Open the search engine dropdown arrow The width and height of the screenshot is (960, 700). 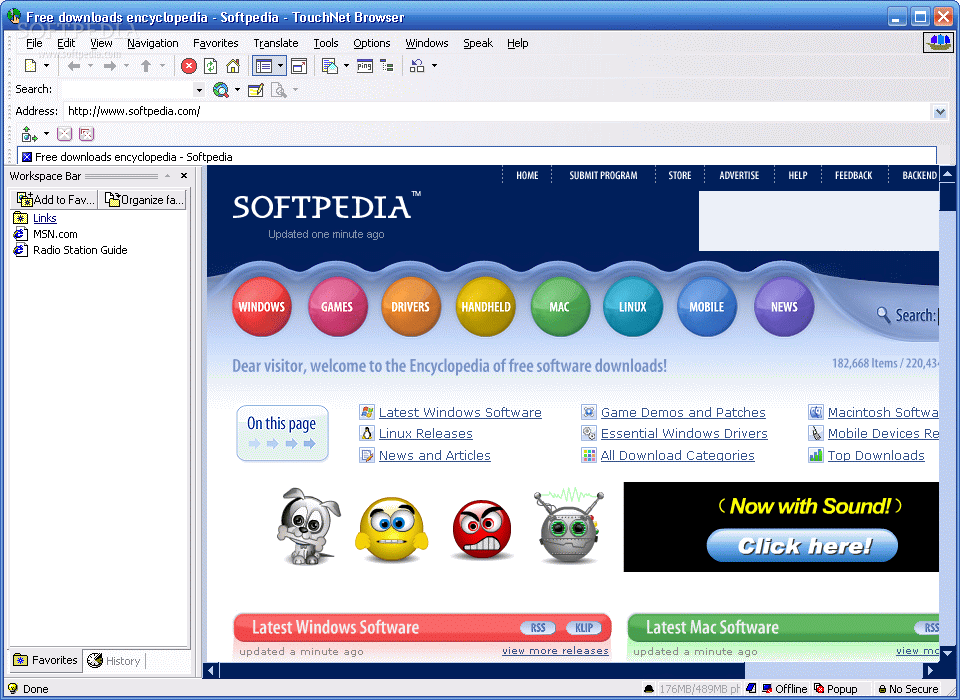(237, 90)
